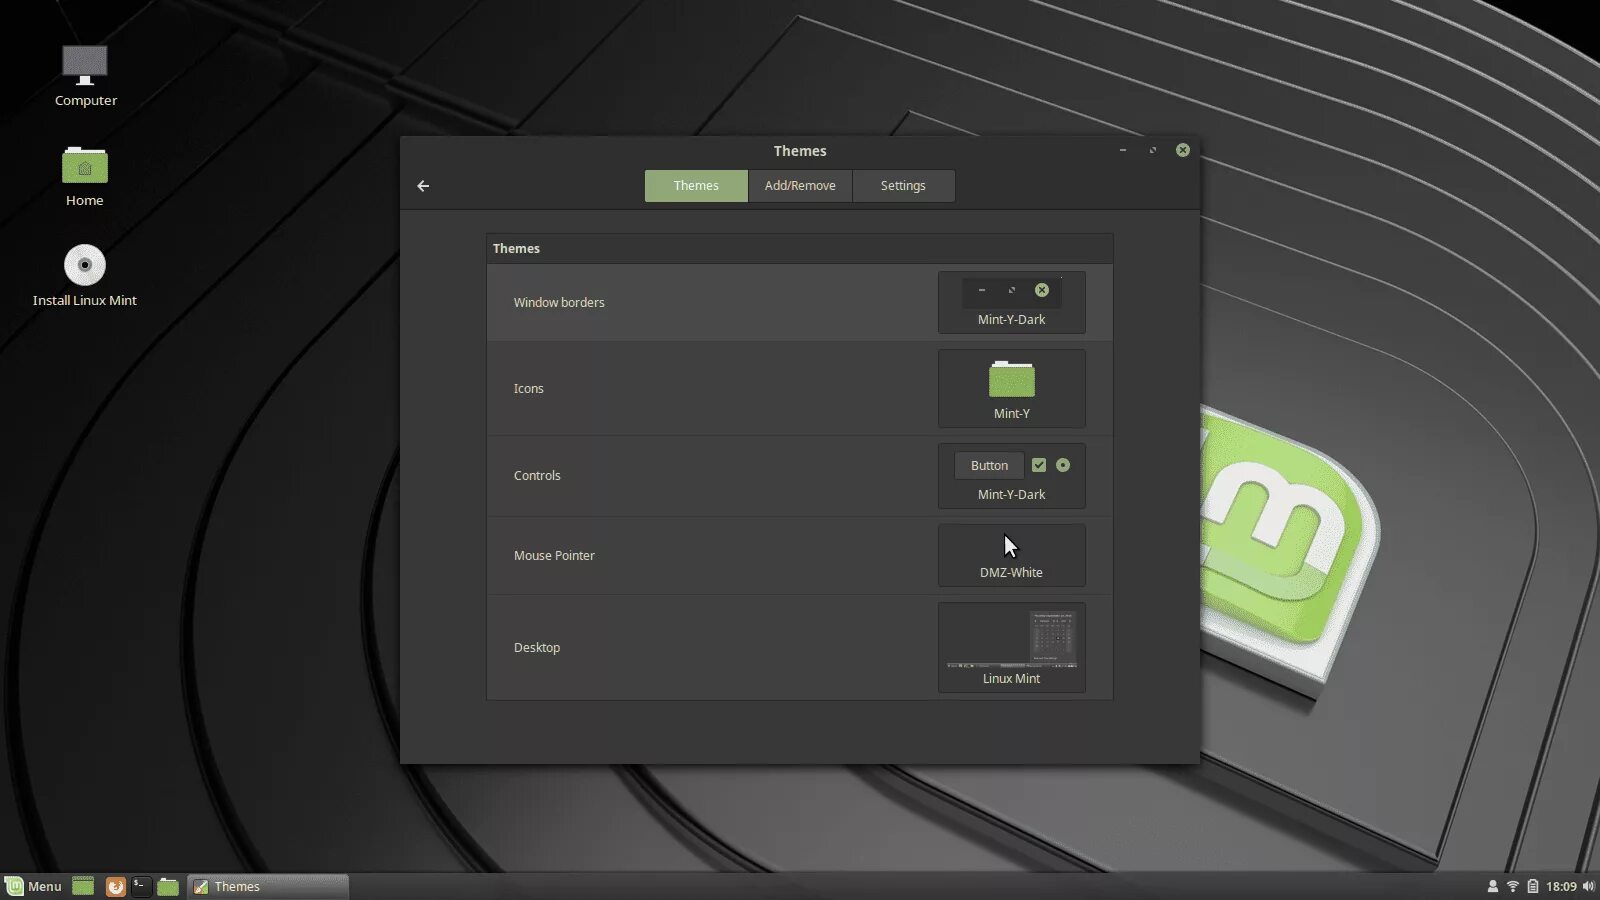This screenshot has width=1600, height=900.
Task: Switch to the Settings tab
Action: click(903, 186)
